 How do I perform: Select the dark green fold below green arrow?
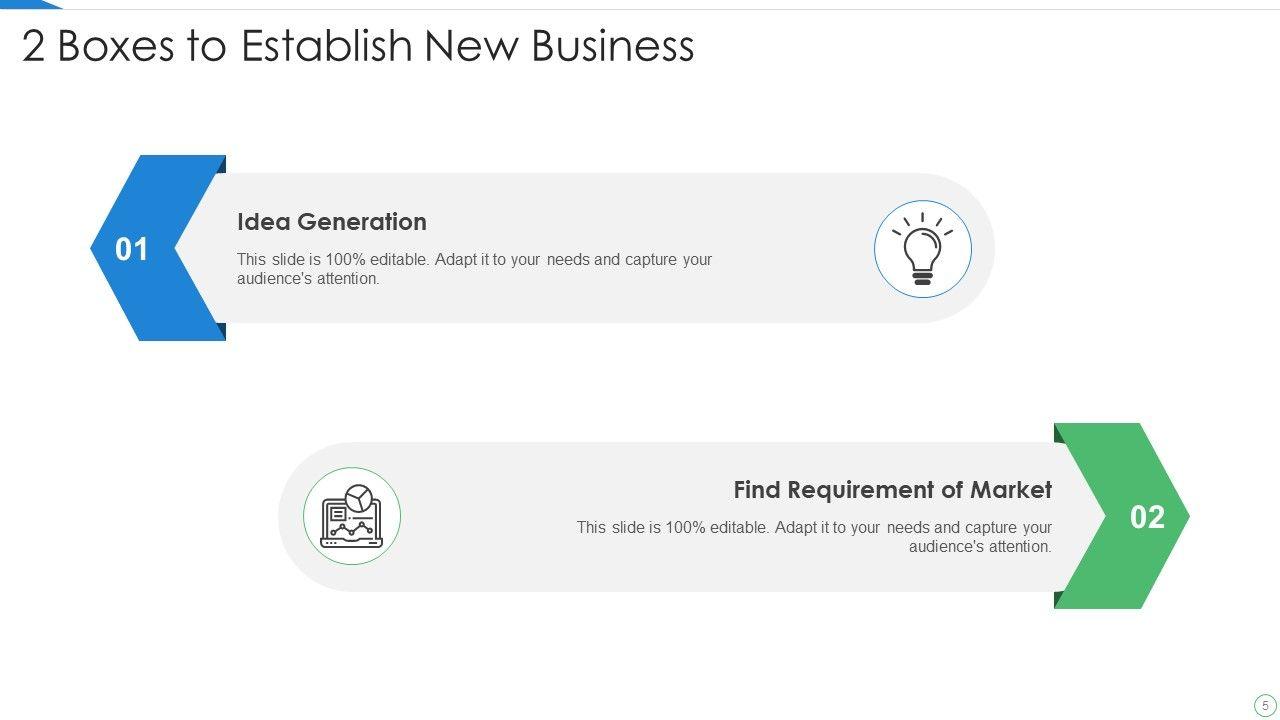point(1059,600)
